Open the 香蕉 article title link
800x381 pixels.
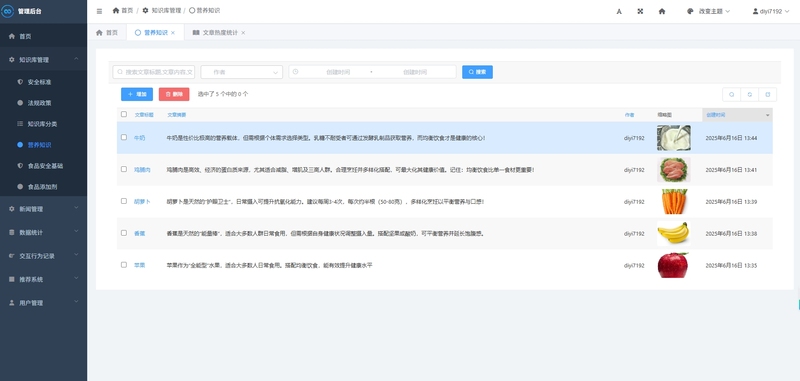[139, 233]
